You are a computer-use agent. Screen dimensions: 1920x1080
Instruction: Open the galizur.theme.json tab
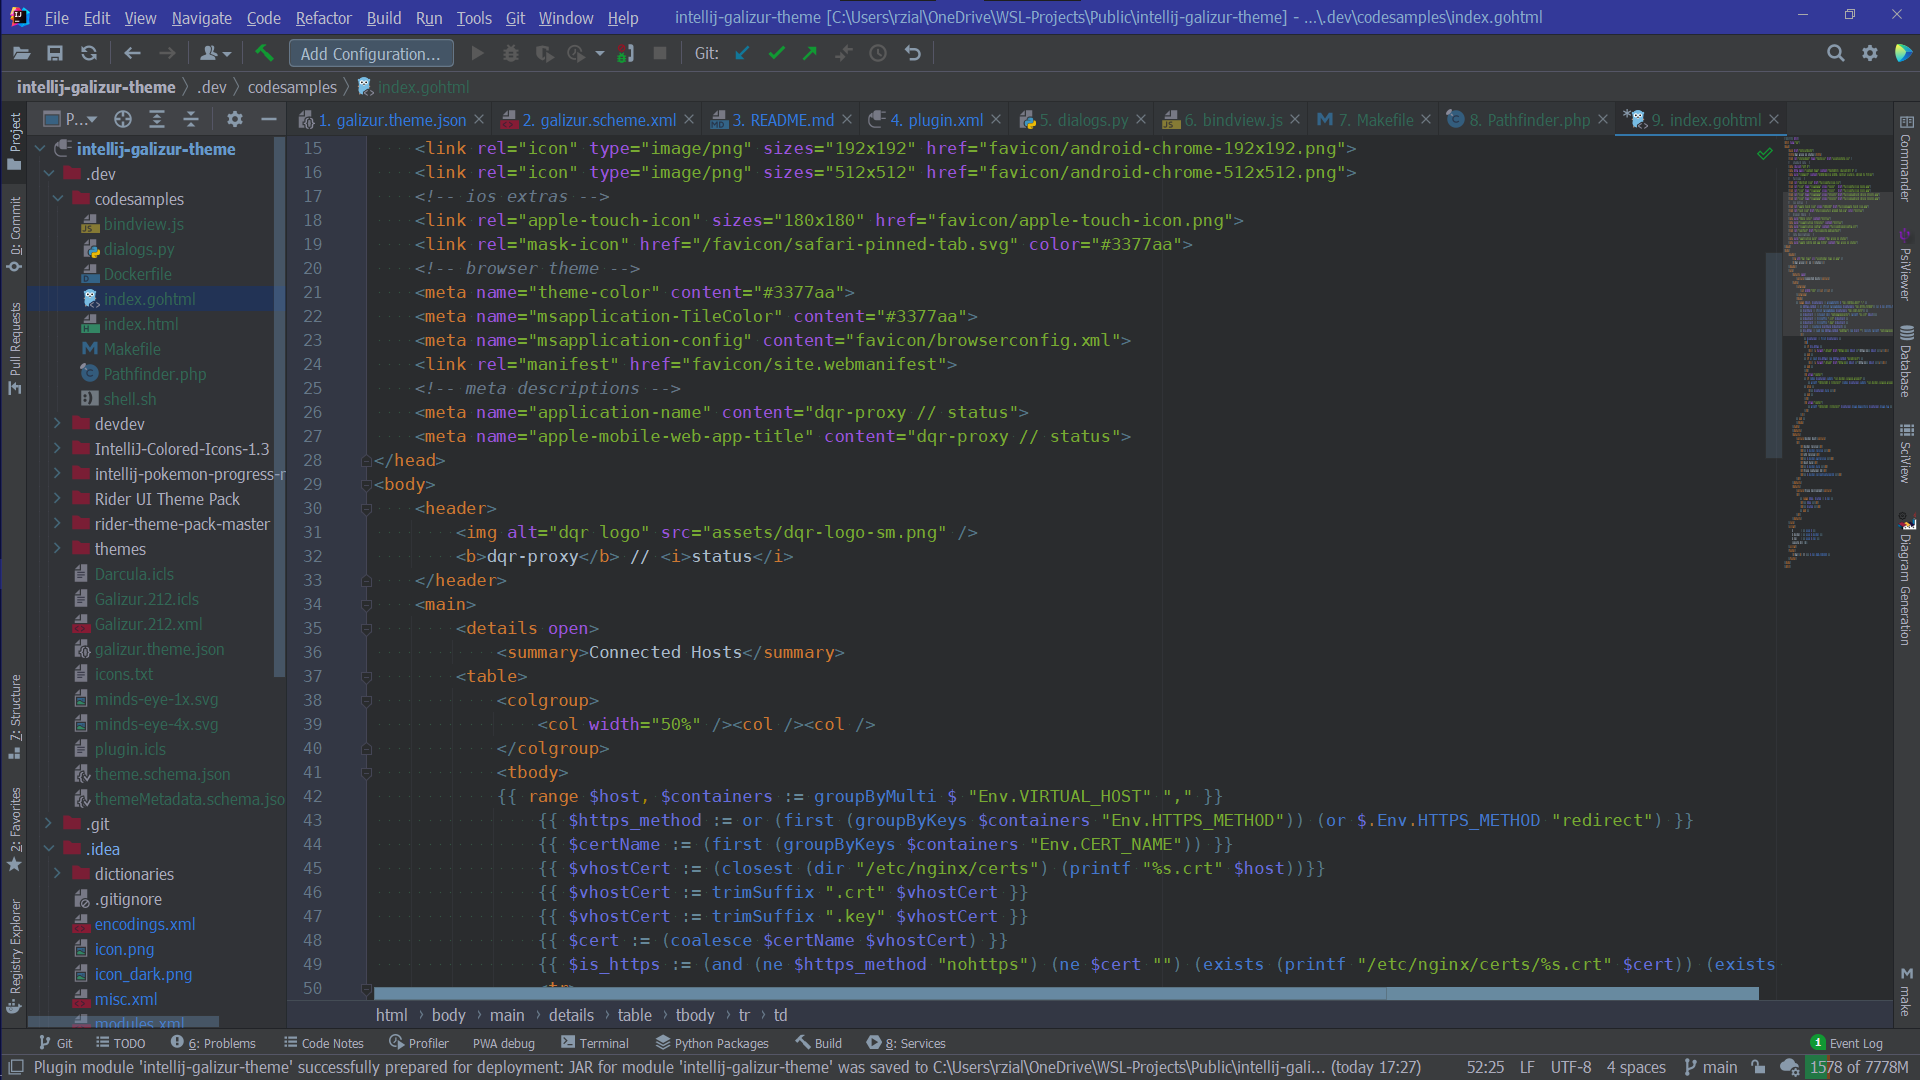click(x=389, y=120)
